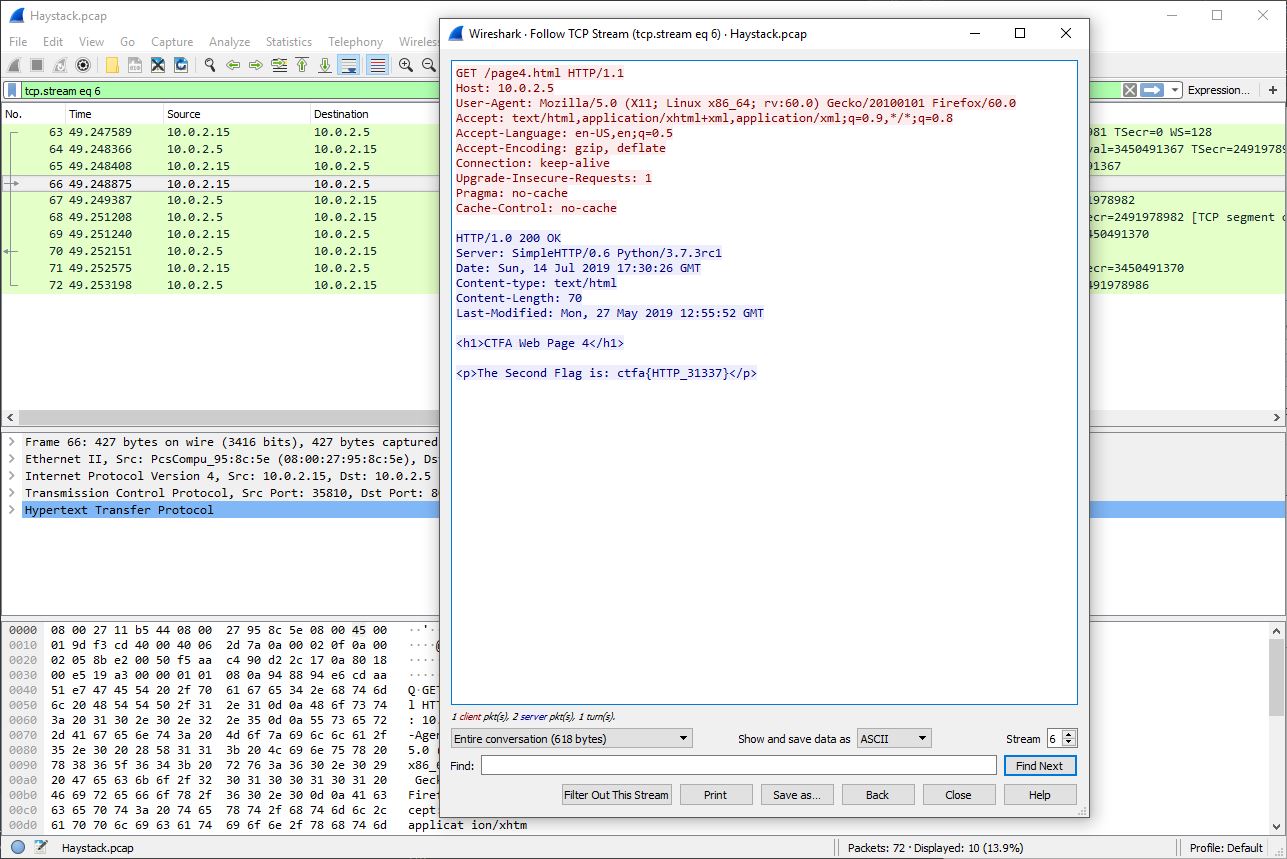Jump to the last packet icon

coord(325,65)
